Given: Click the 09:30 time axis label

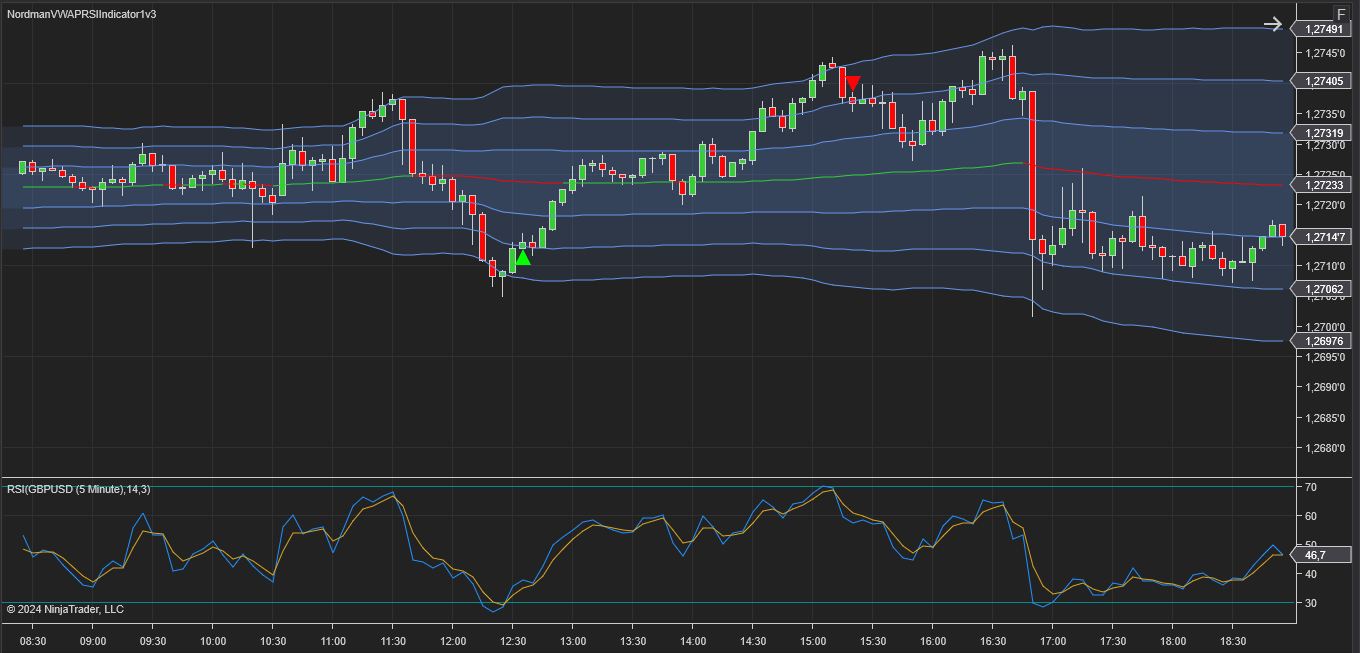Looking at the screenshot, I should click(153, 641).
